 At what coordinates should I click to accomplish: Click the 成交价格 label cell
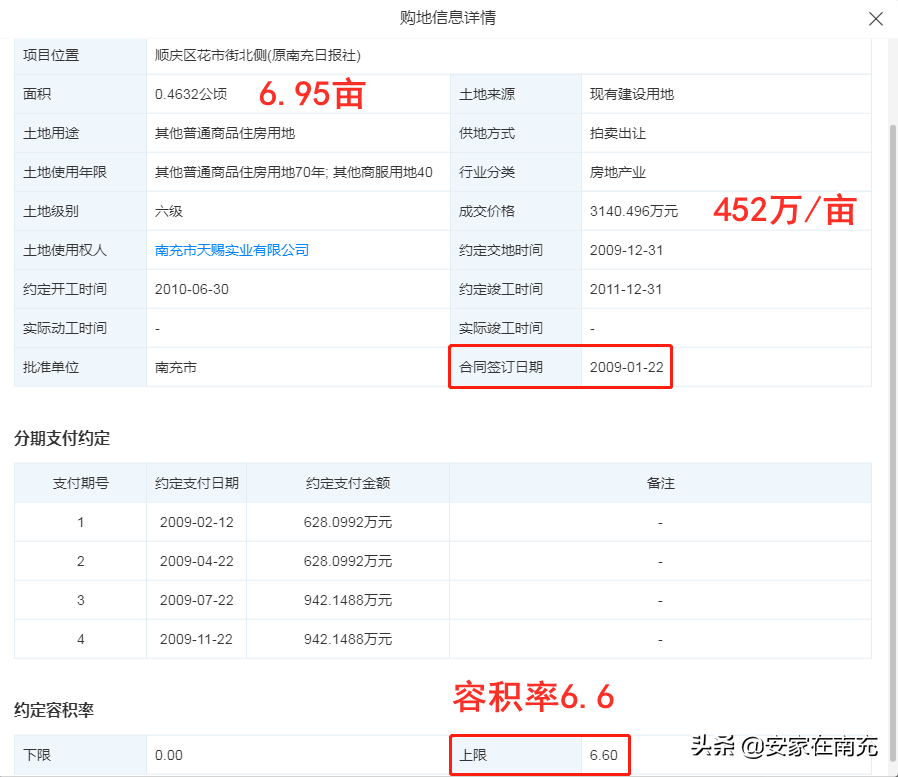coord(515,211)
